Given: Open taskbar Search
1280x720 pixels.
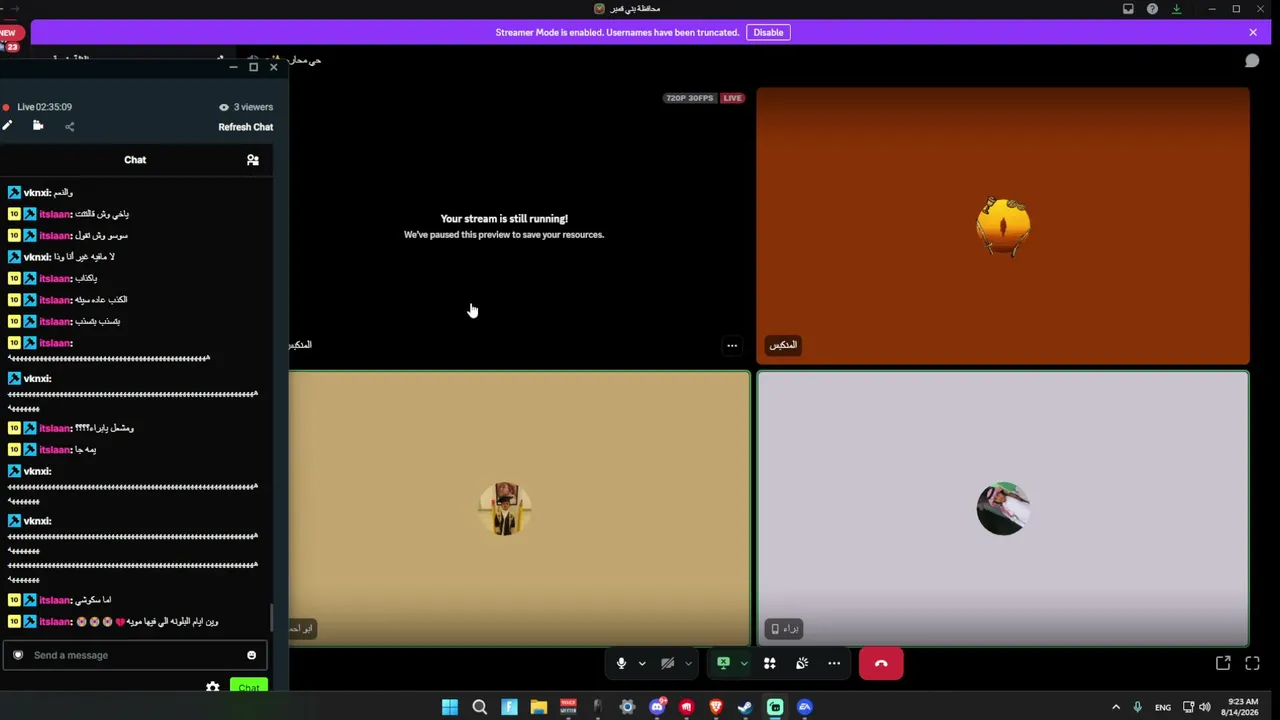Looking at the screenshot, I should tap(480, 707).
